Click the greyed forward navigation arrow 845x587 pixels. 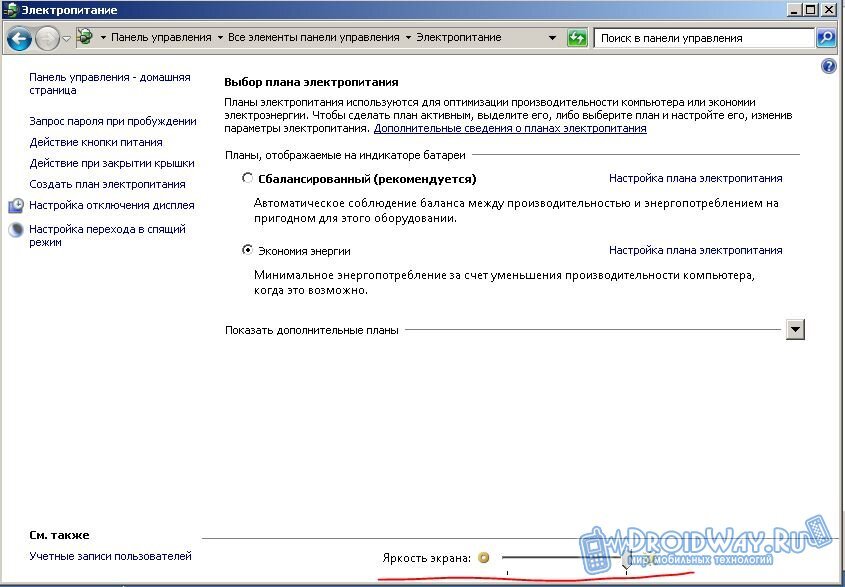point(48,38)
